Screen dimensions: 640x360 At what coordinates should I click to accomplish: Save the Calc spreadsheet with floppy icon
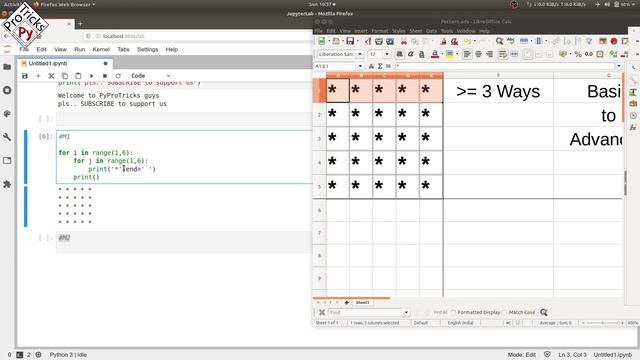pos(350,41)
